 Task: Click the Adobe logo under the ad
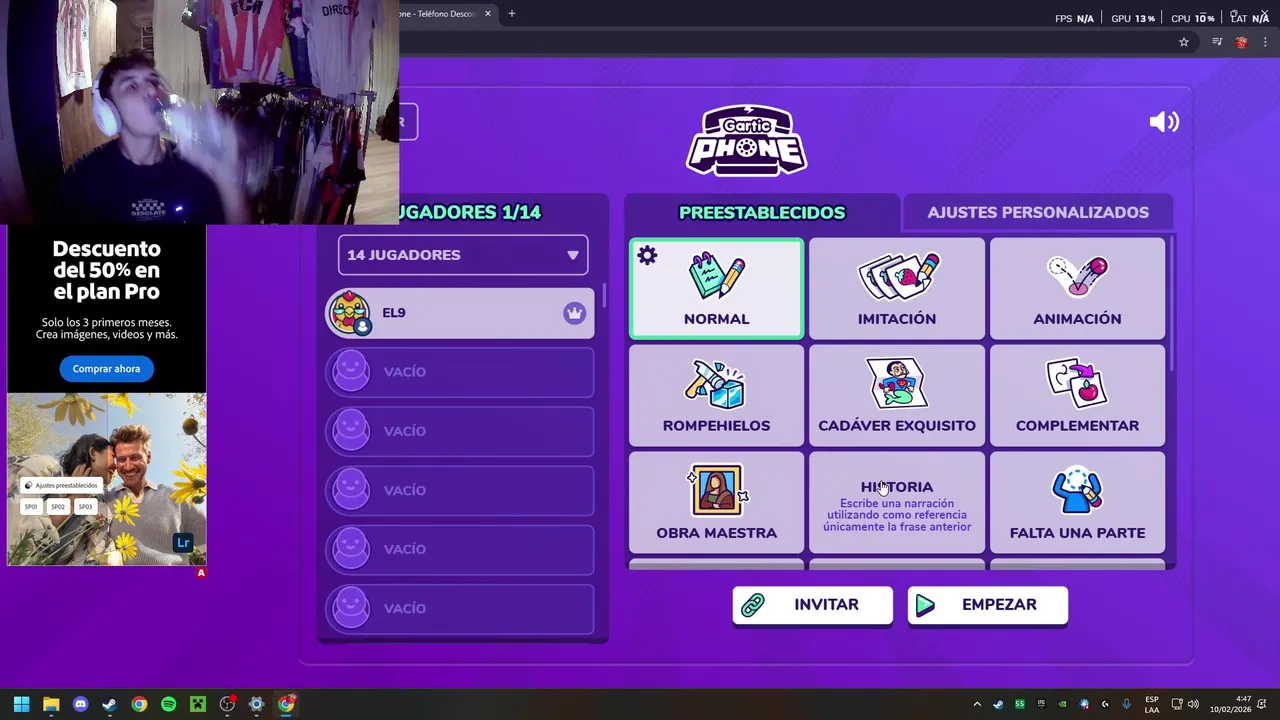201,573
